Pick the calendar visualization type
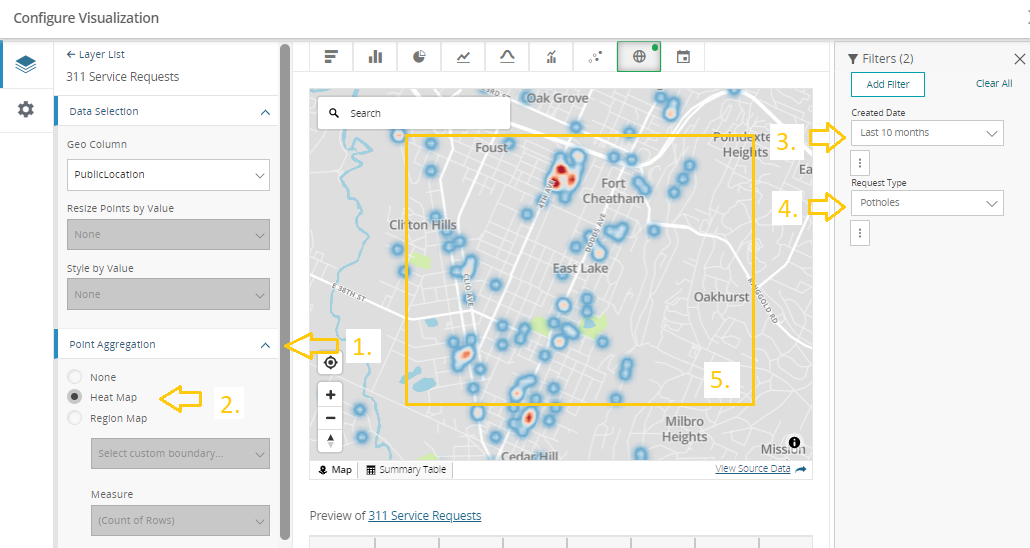Image resolution: width=1030 pixels, height=548 pixels. [683, 57]
